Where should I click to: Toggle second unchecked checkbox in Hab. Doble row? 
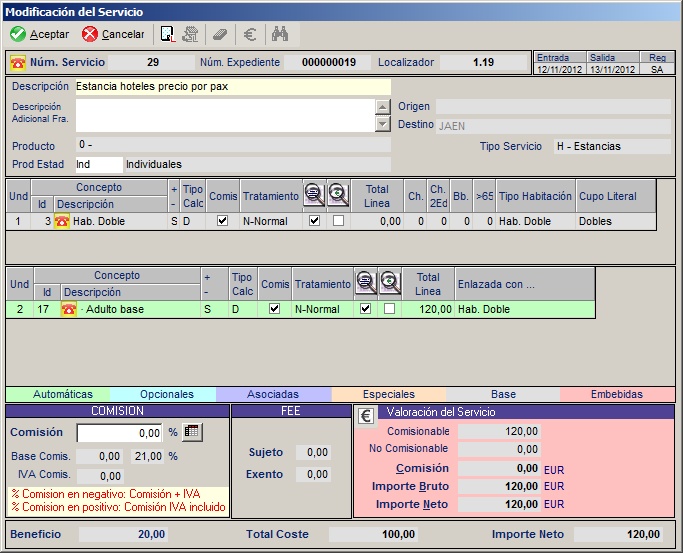tap(338, 221)
